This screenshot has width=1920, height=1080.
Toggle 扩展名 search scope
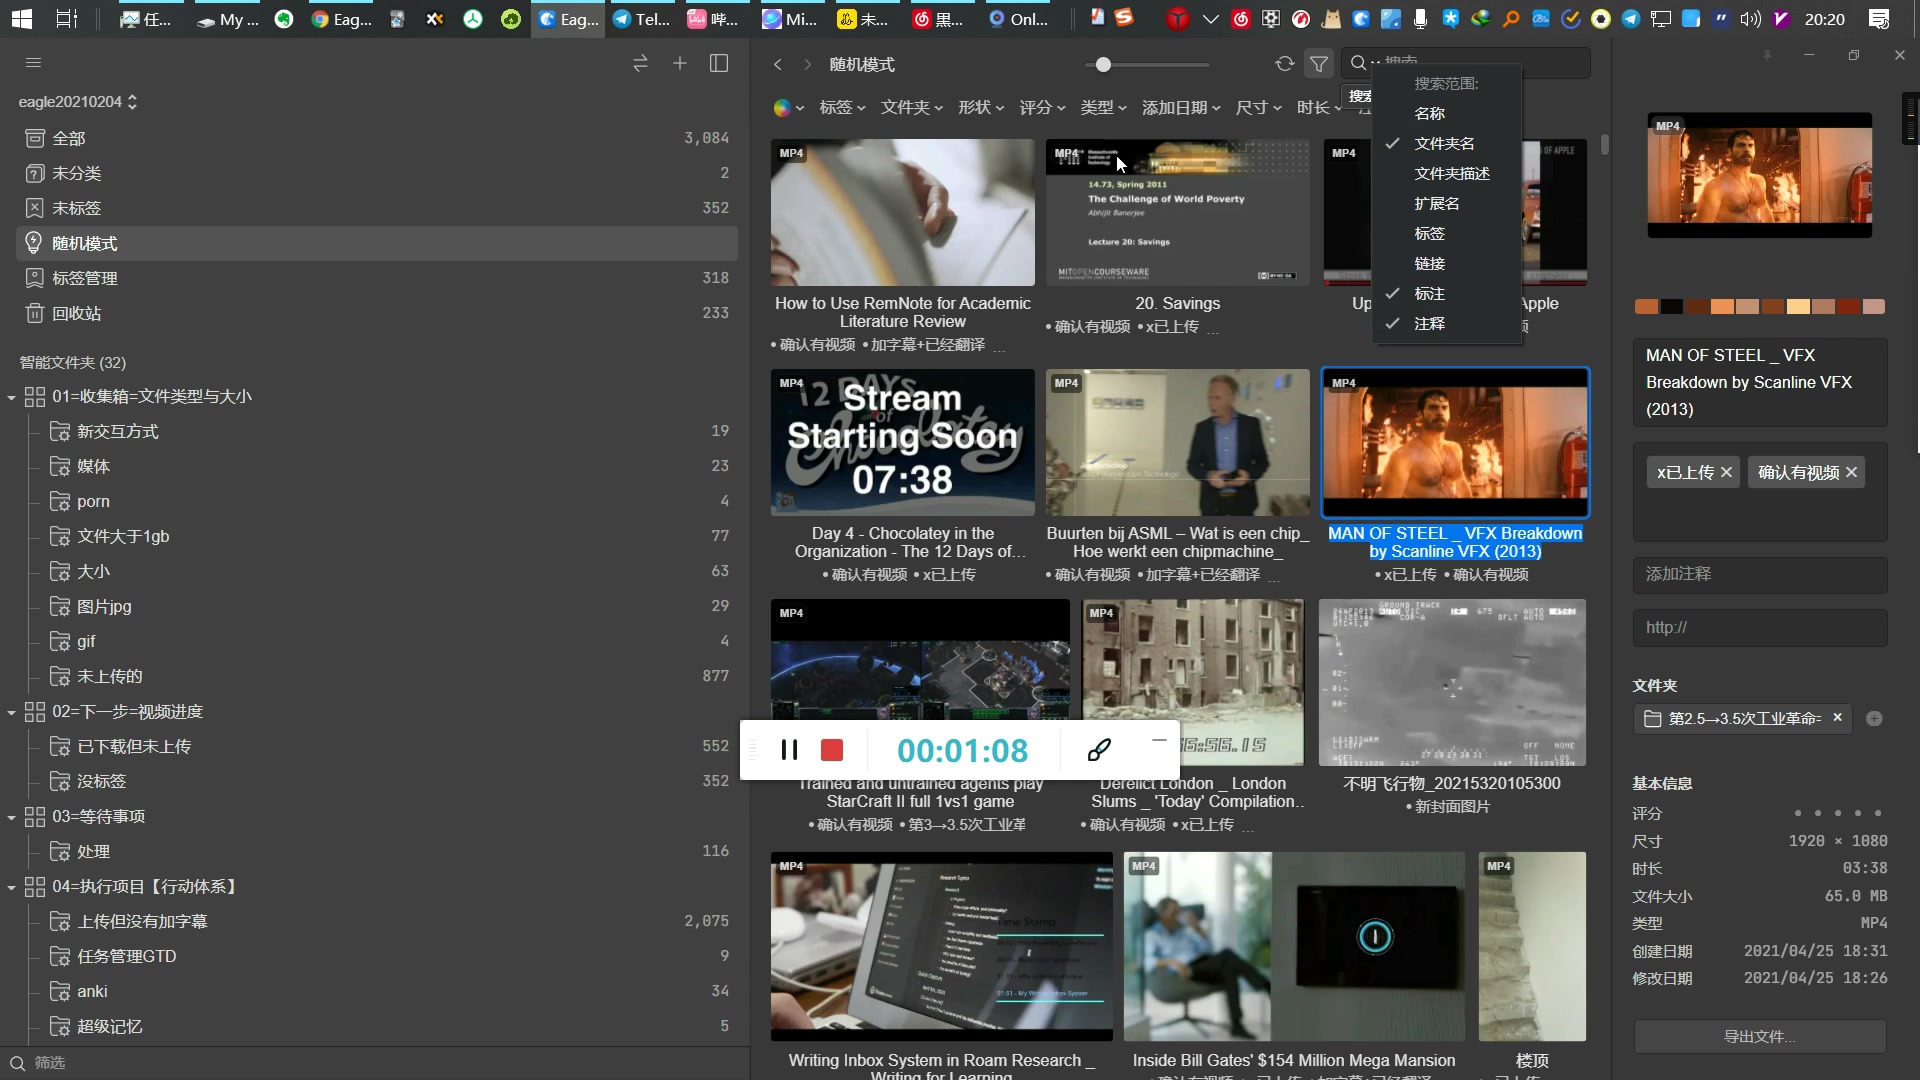tap(1447, 203)
